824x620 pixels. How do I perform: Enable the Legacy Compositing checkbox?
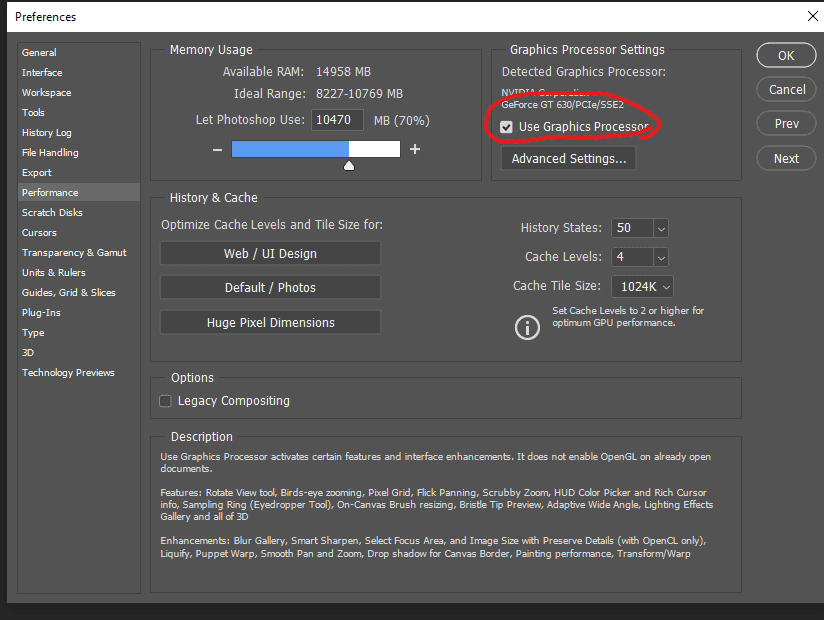point(166,401)
